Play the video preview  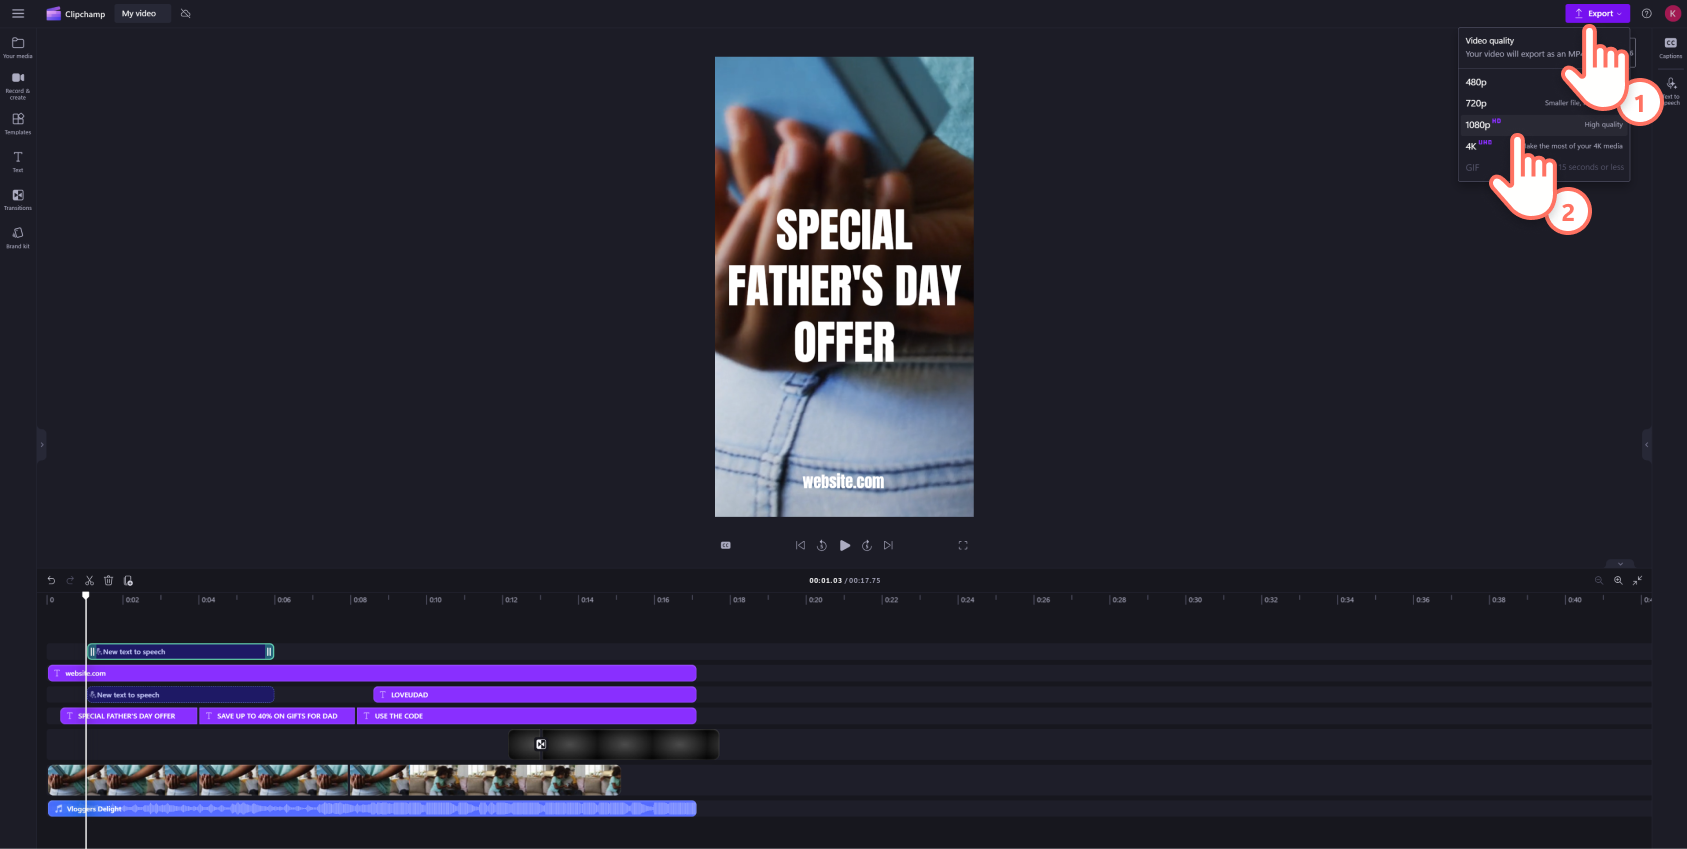point(845,545)
